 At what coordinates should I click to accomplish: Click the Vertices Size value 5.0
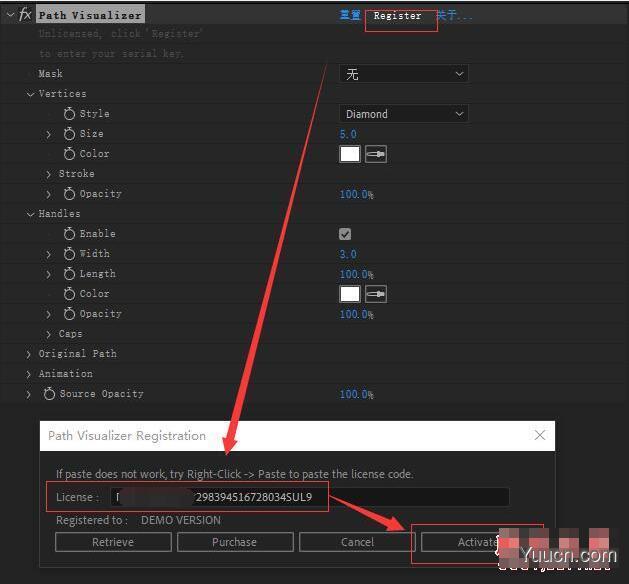348,134
